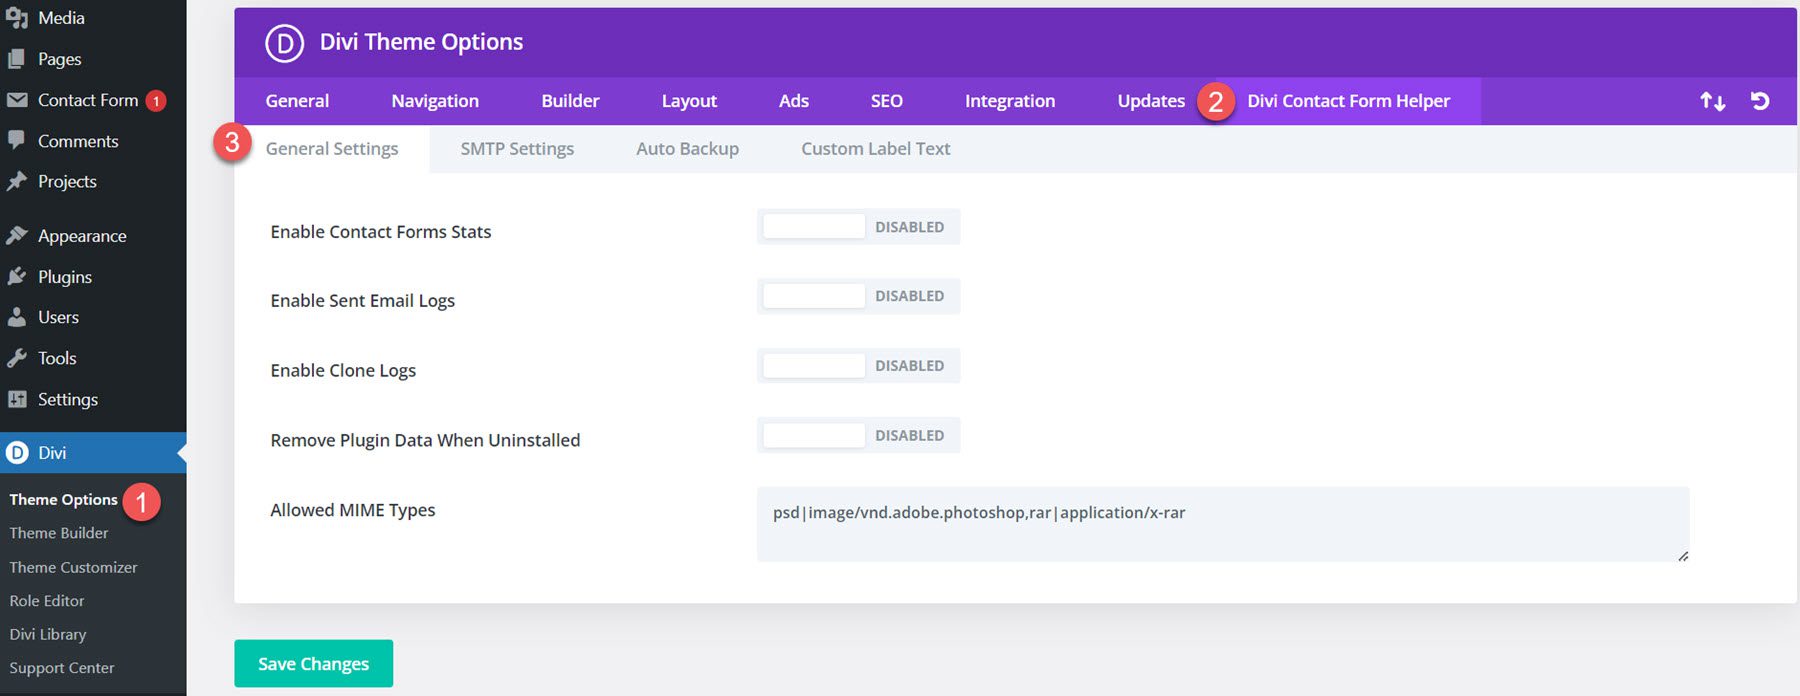
Task: Click the Users icon in sidebar
Action: point(17,317)
